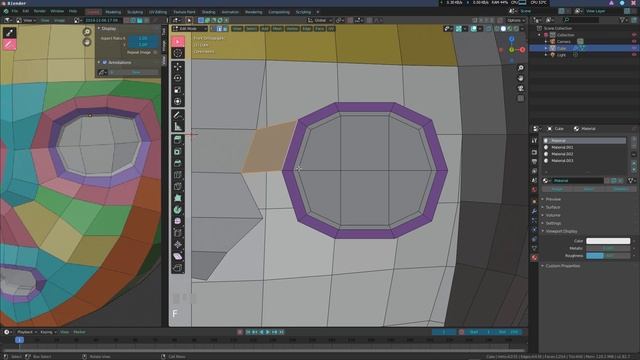
Task: Select the viewport Annotate pencil tool
Action: click(x=178, y=115)
